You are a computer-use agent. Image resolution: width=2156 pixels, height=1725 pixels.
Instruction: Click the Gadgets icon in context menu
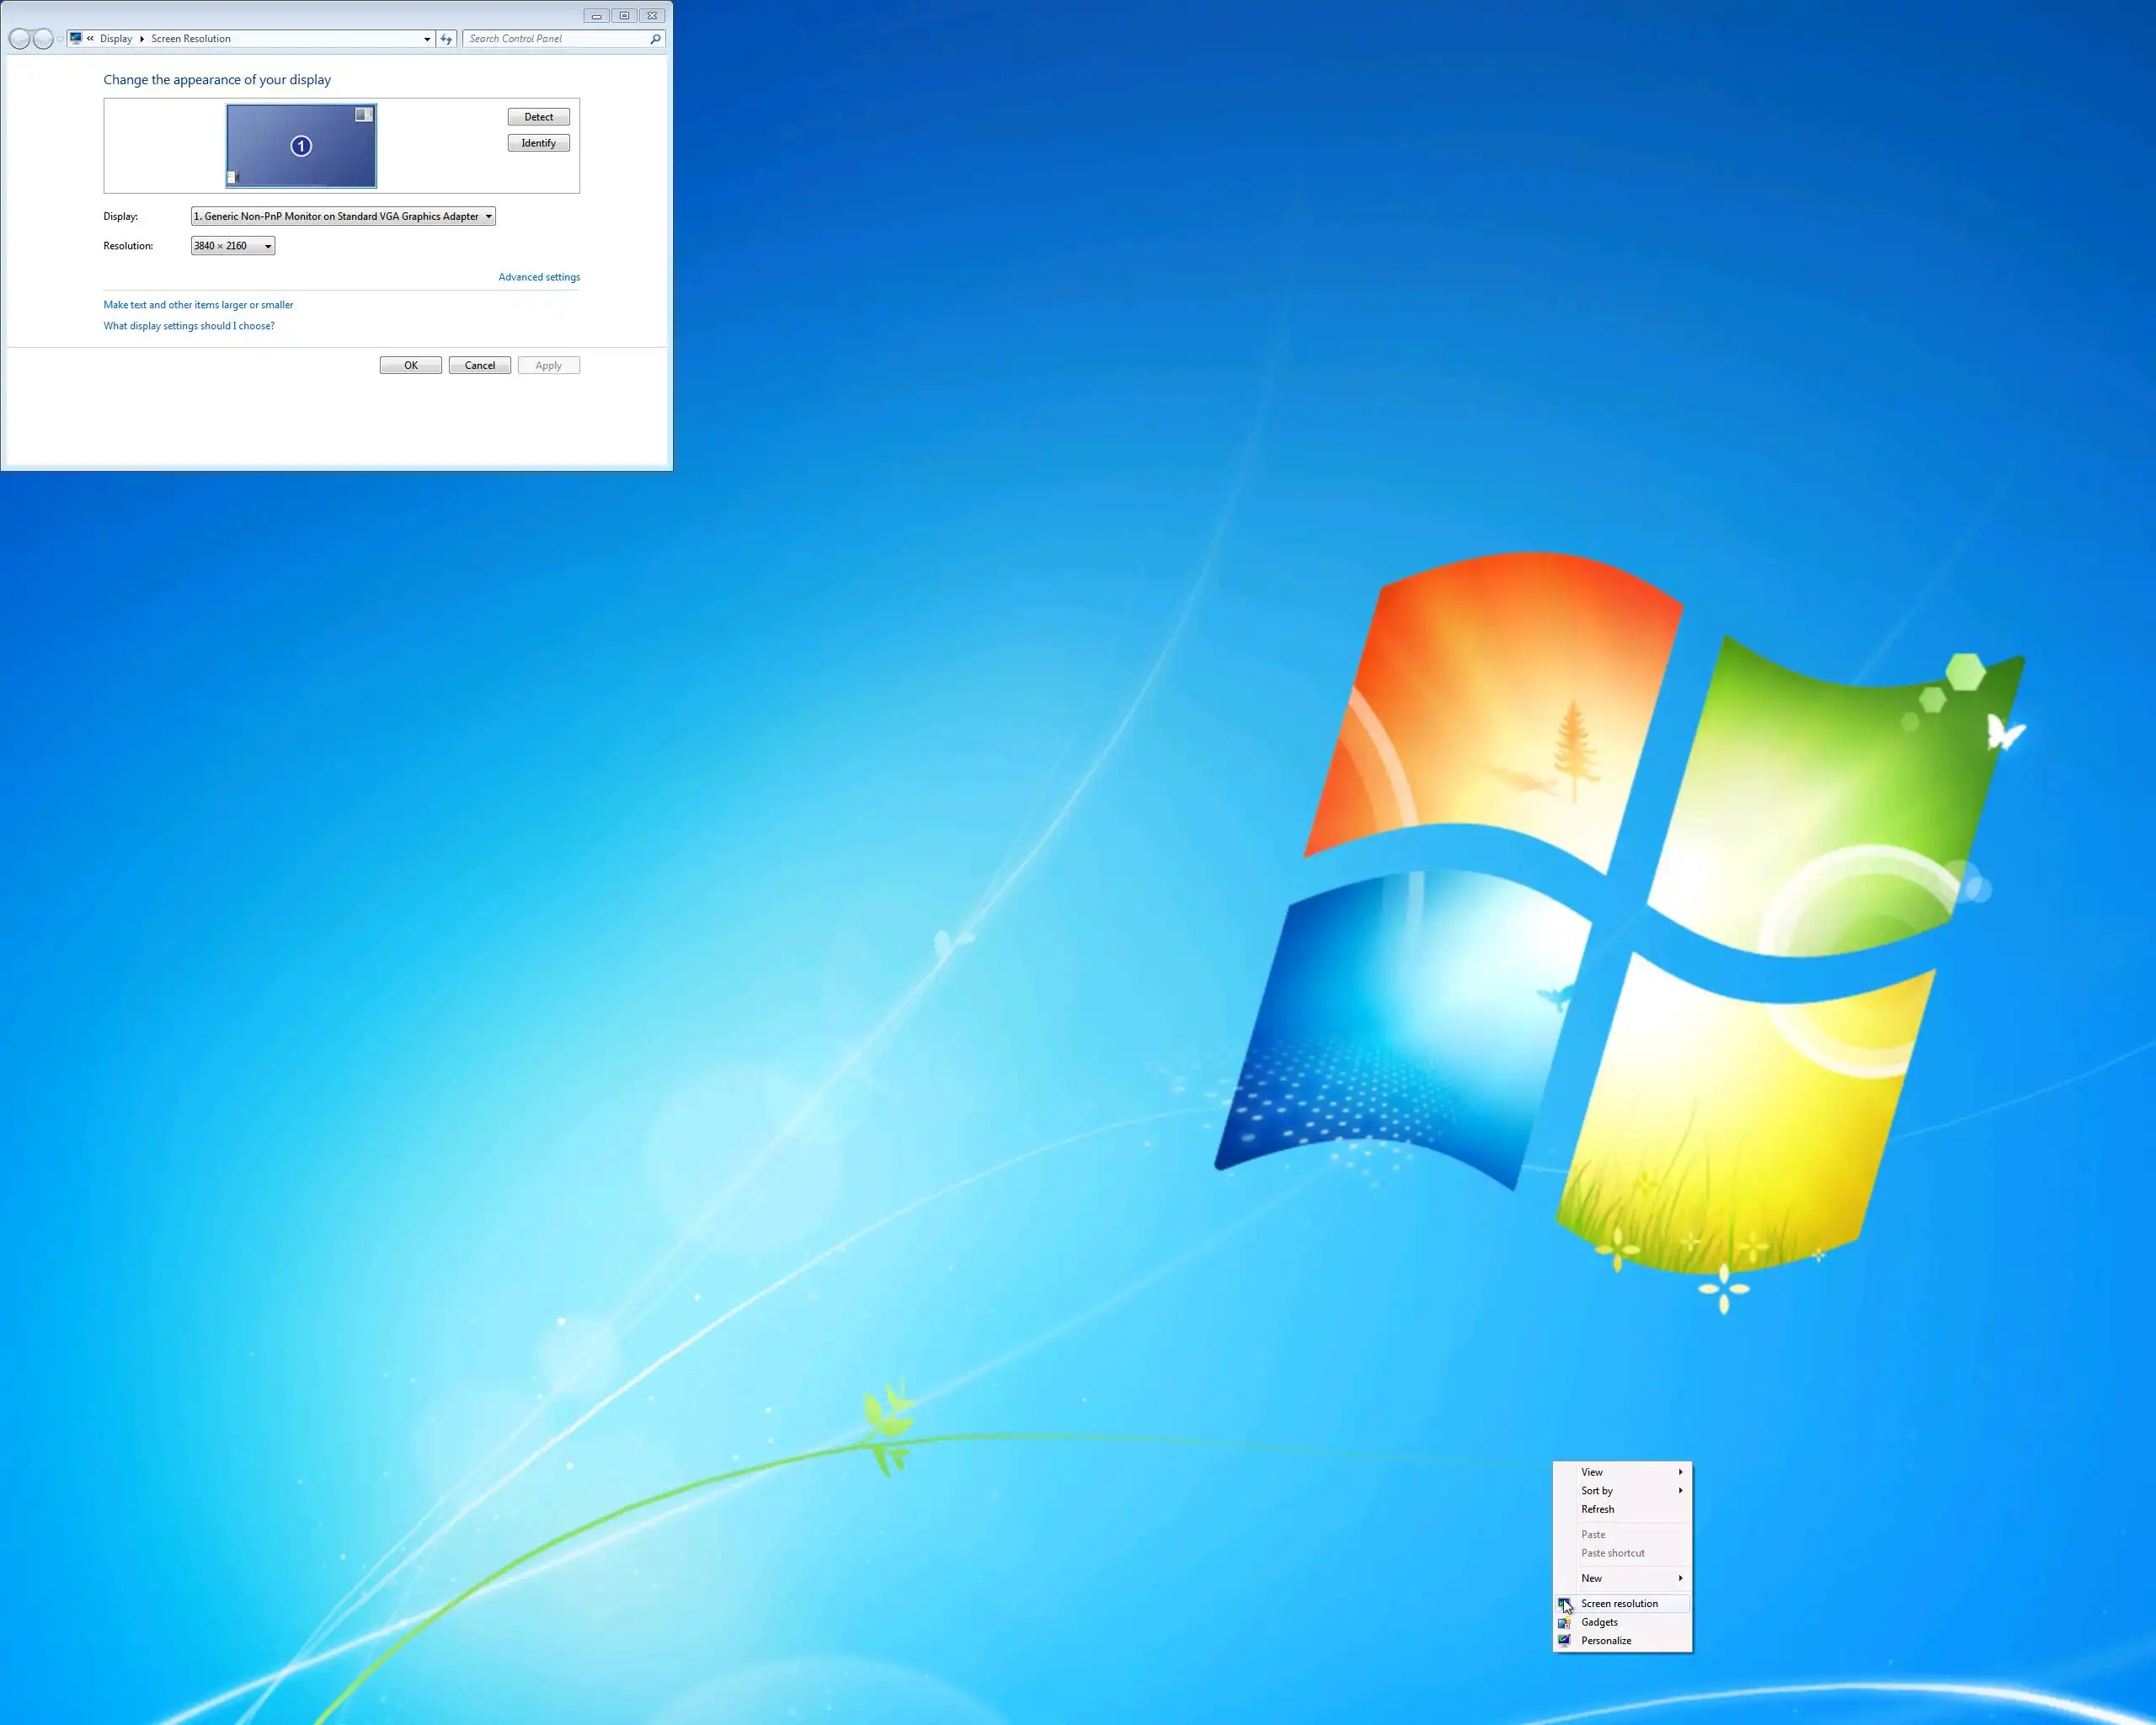pyautogui.click(x=1564, y=1622)
